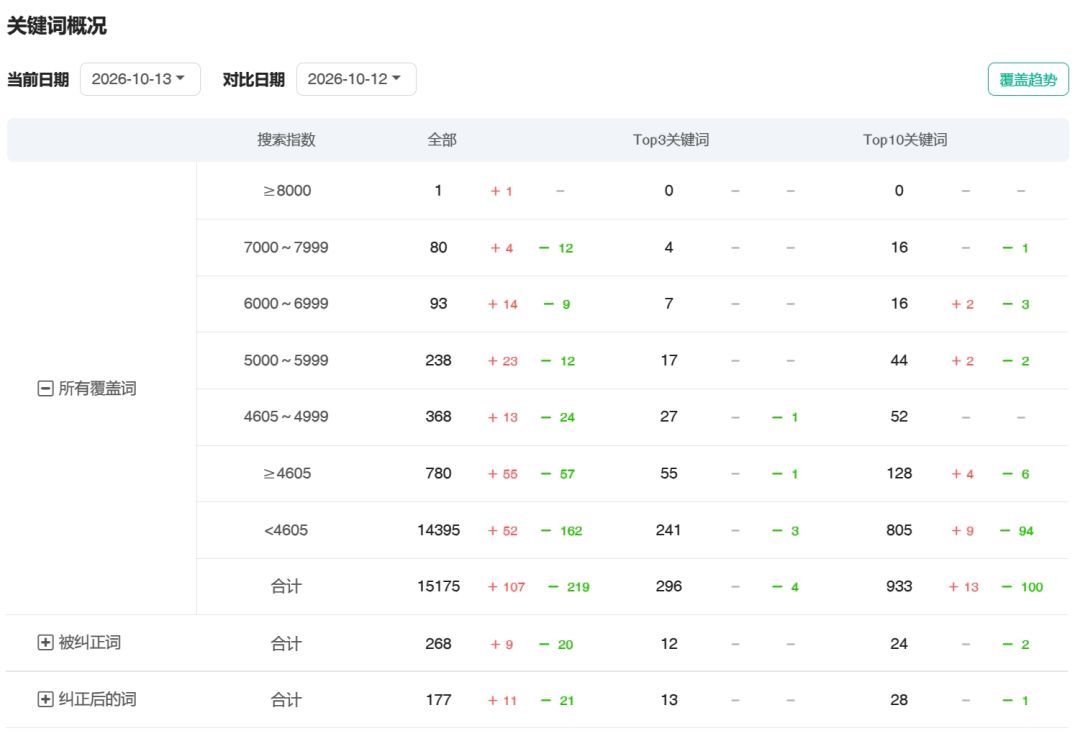This screenshot has width=1080, height=736.
Task: Click the 805 Top10 value
Action: (899, 530)
